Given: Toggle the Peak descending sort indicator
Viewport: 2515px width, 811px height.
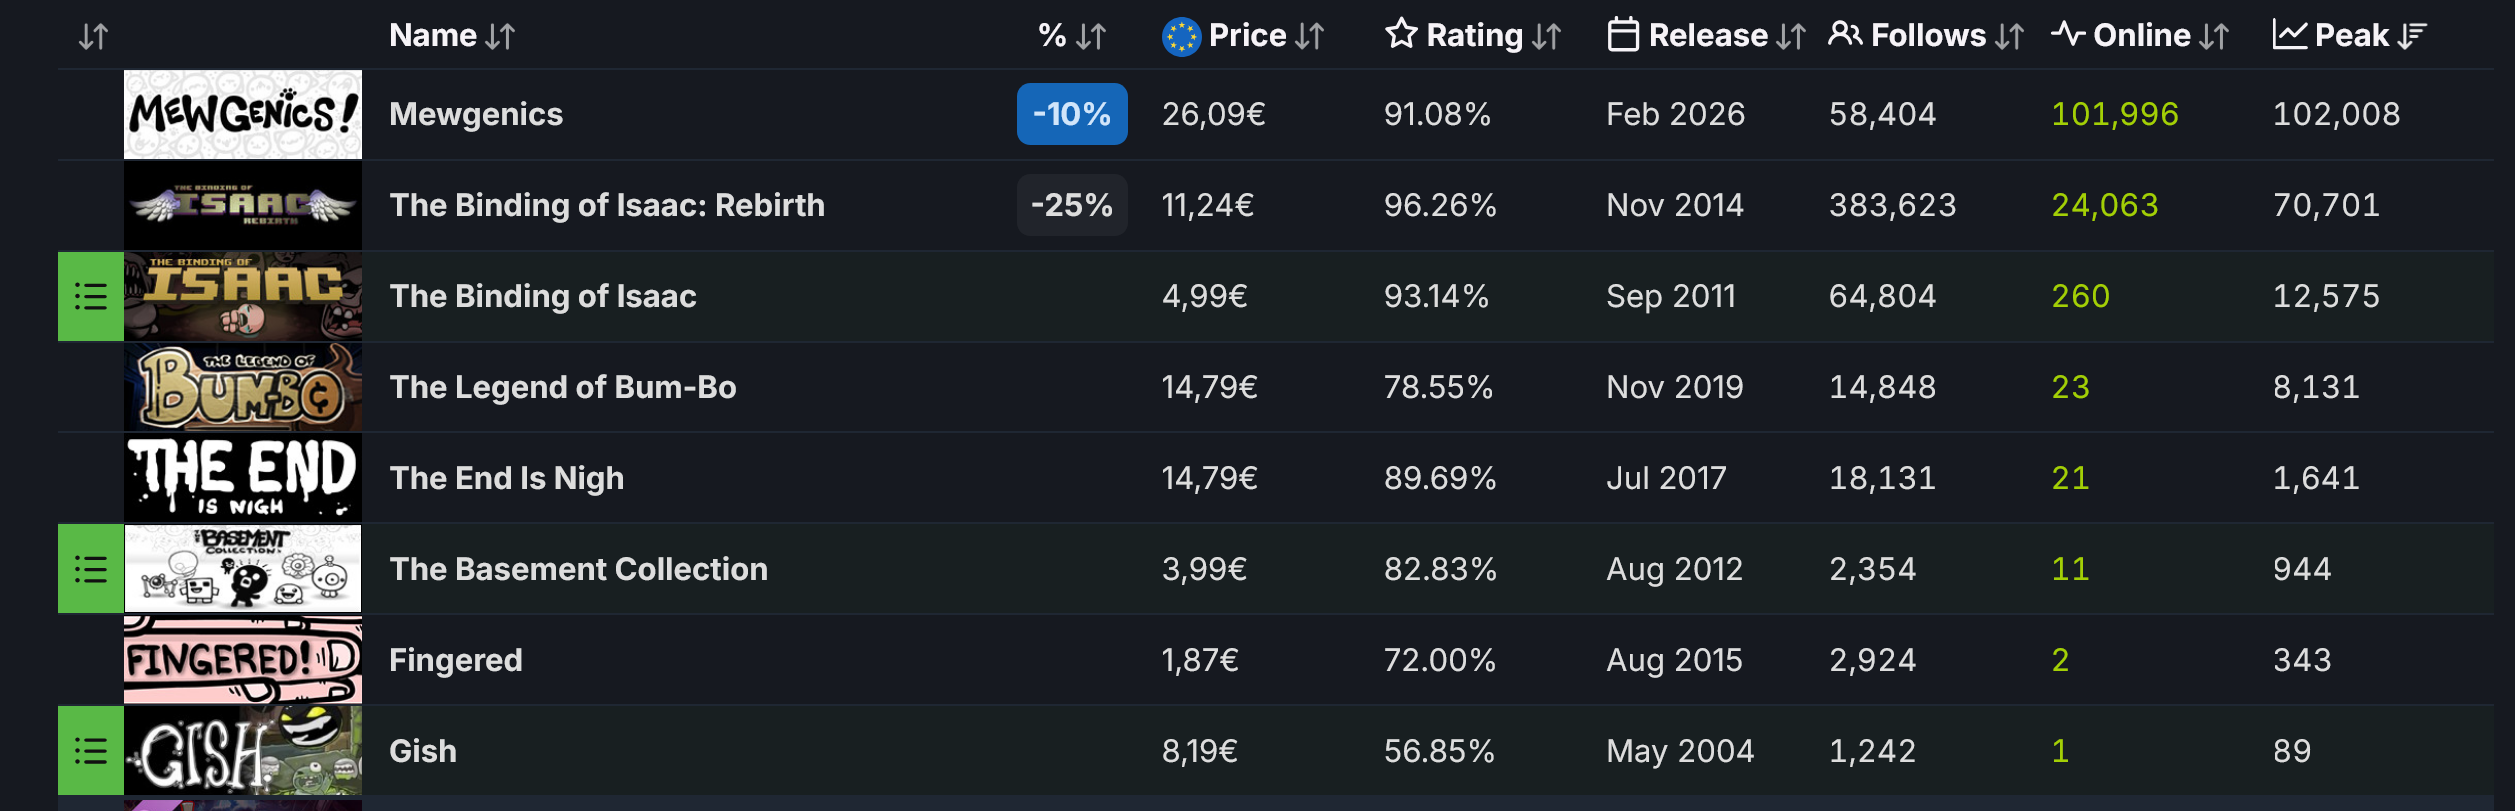Looking at the screenshot, I should [x=2412, y=37].
